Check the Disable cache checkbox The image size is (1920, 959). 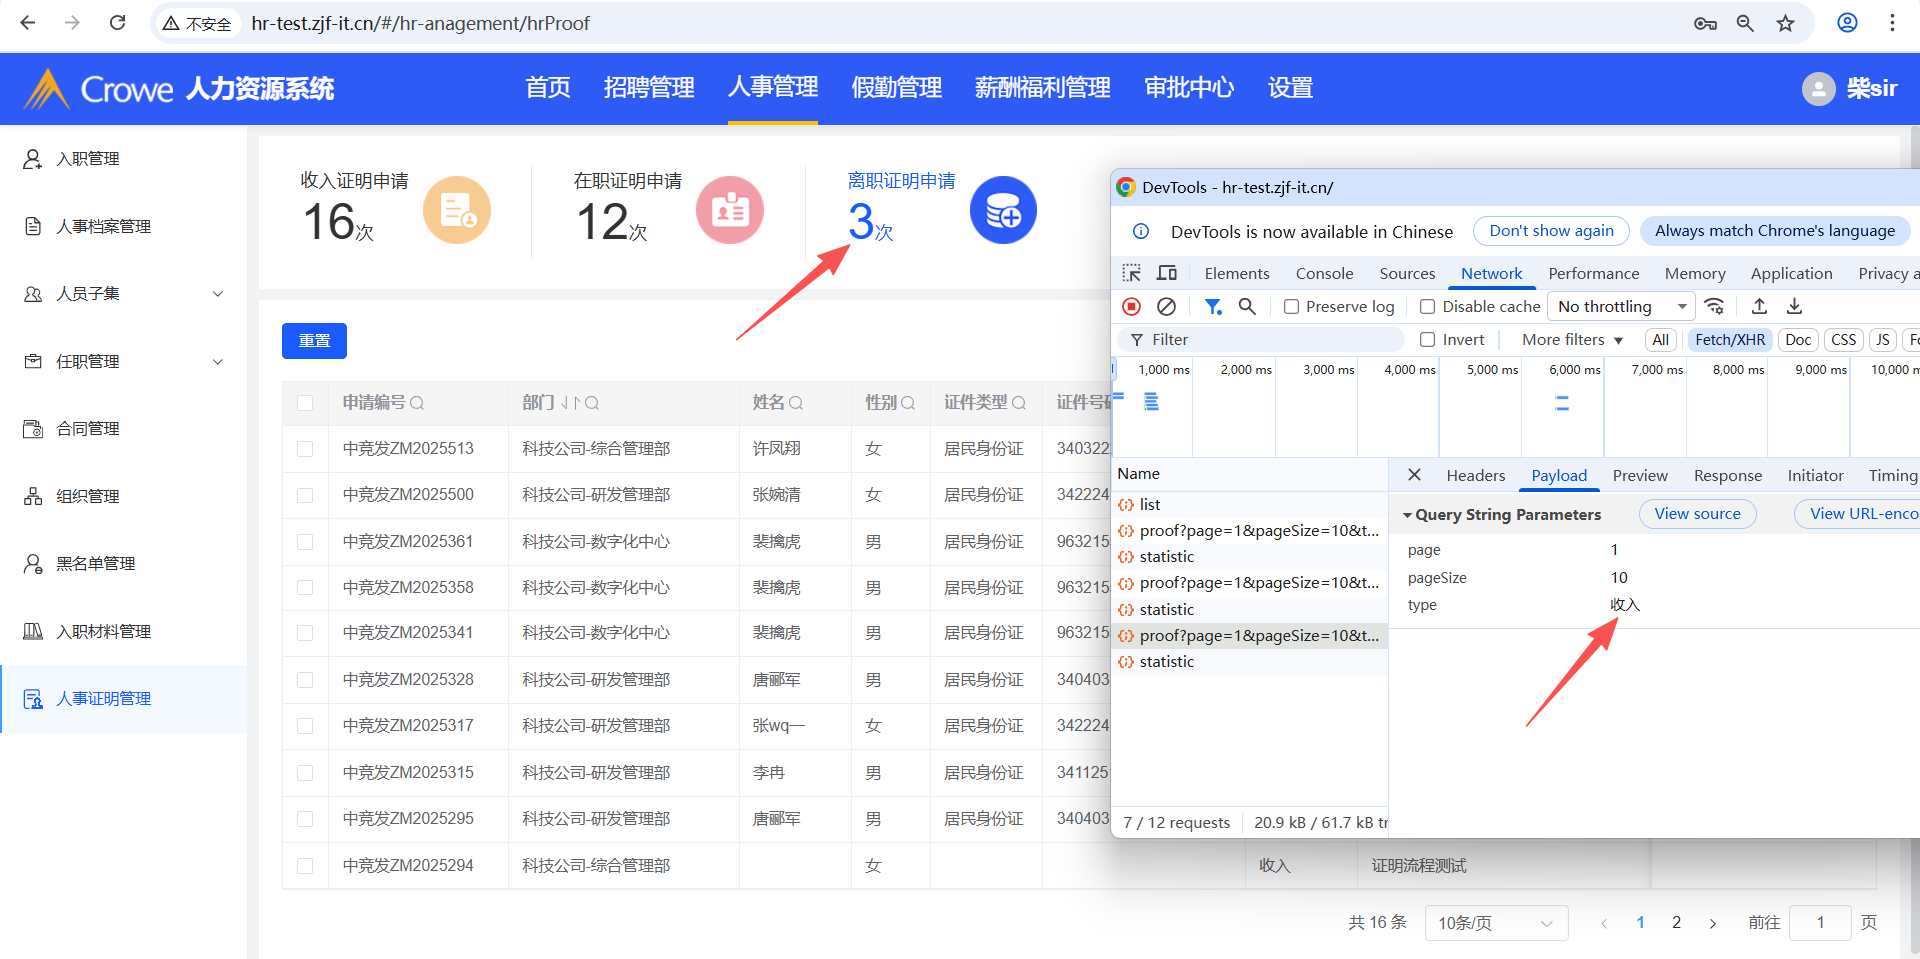point(1428,307)
